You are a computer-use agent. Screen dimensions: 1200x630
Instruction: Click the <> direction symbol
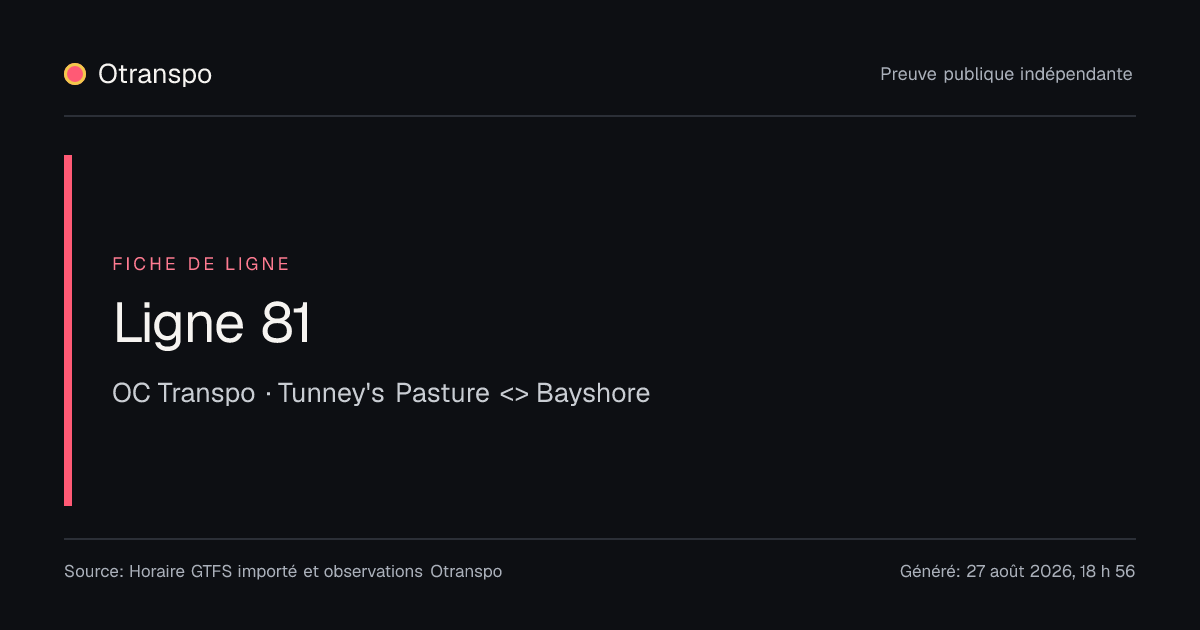click(x=513, y=394)
